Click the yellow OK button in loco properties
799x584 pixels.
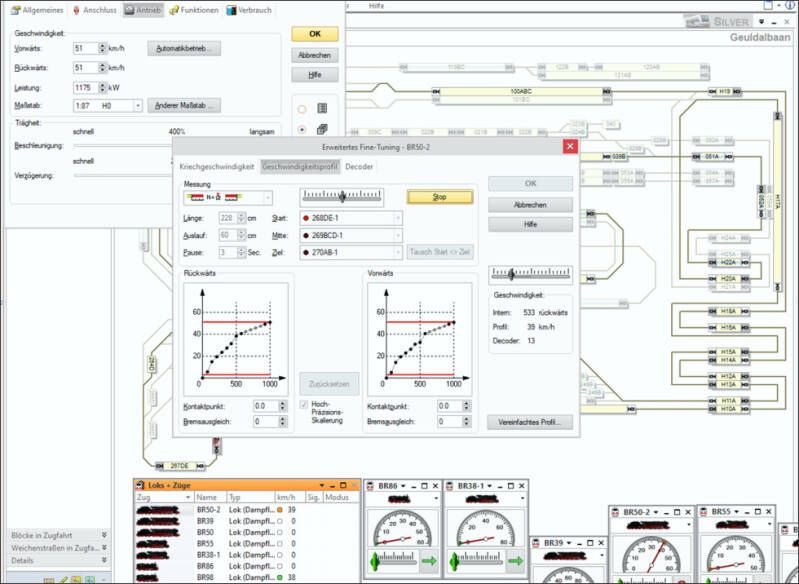(x=315, y=34)
